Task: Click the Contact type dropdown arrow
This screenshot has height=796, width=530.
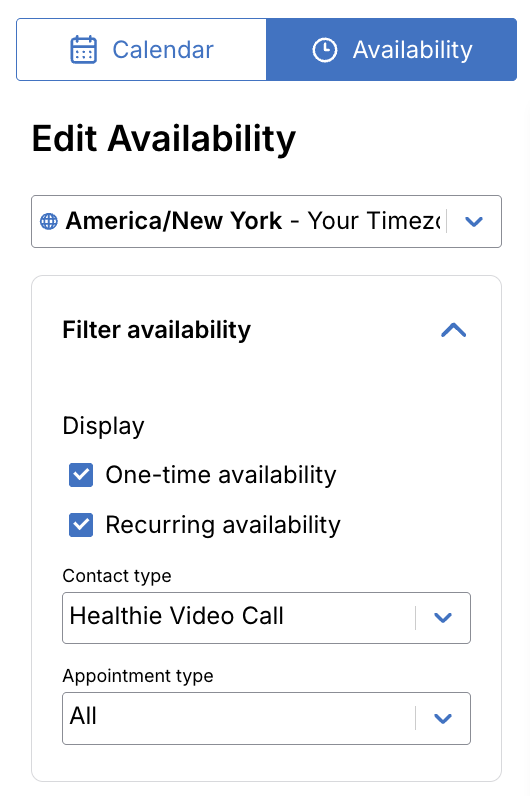Action: 443,617
